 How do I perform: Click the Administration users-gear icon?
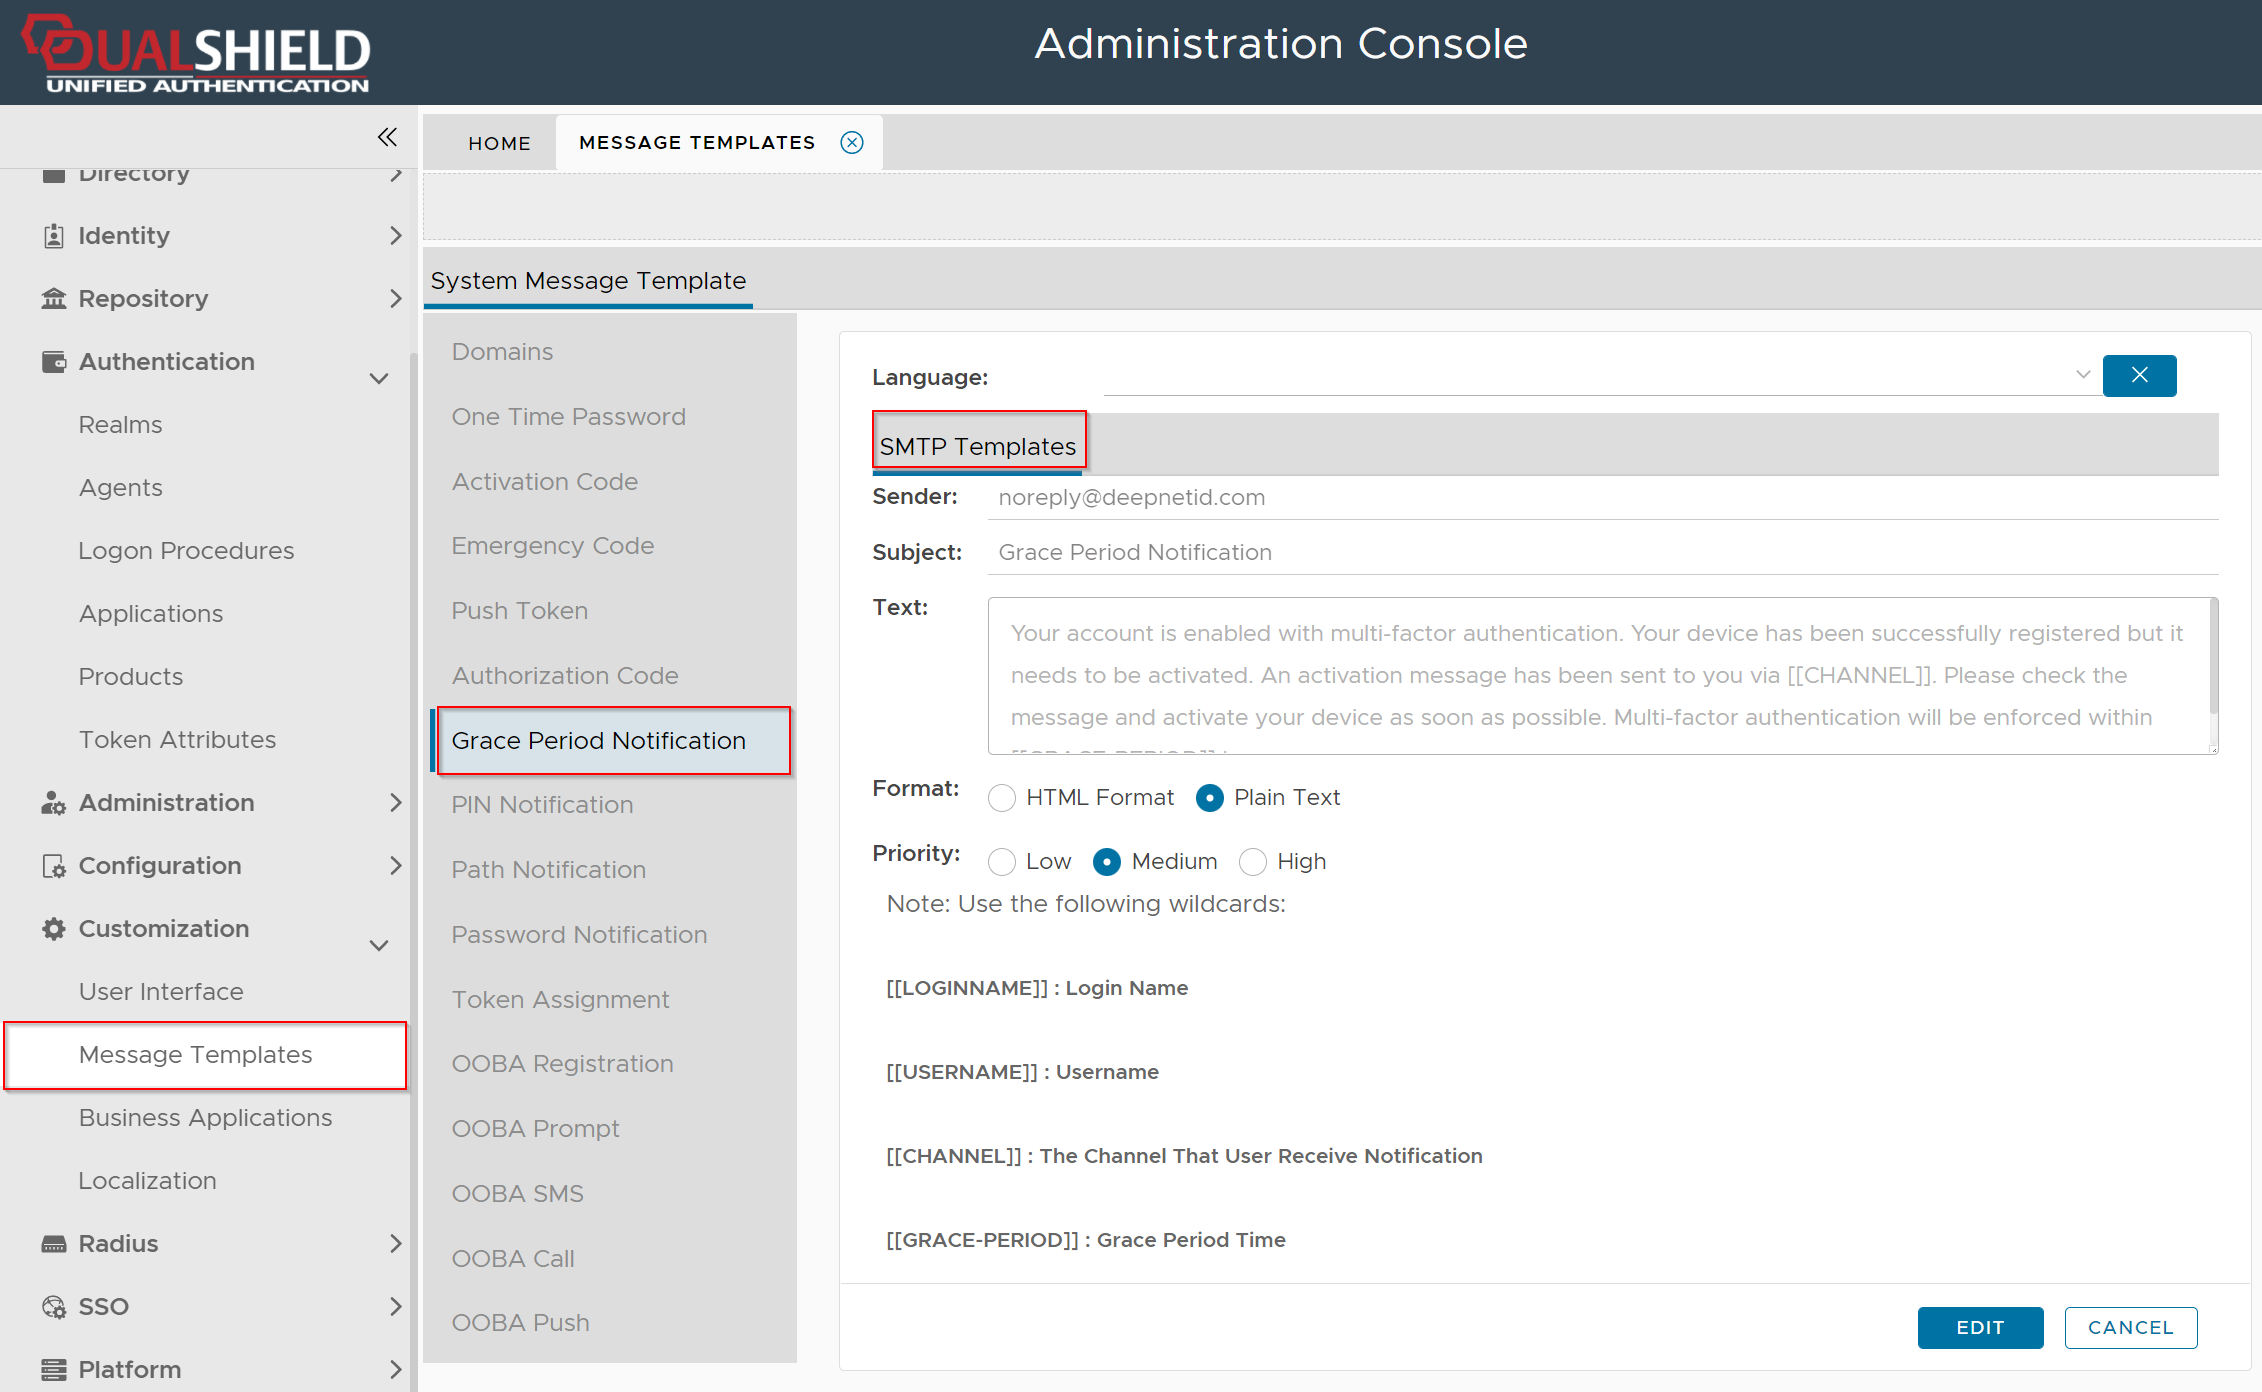tap(54, 803)
